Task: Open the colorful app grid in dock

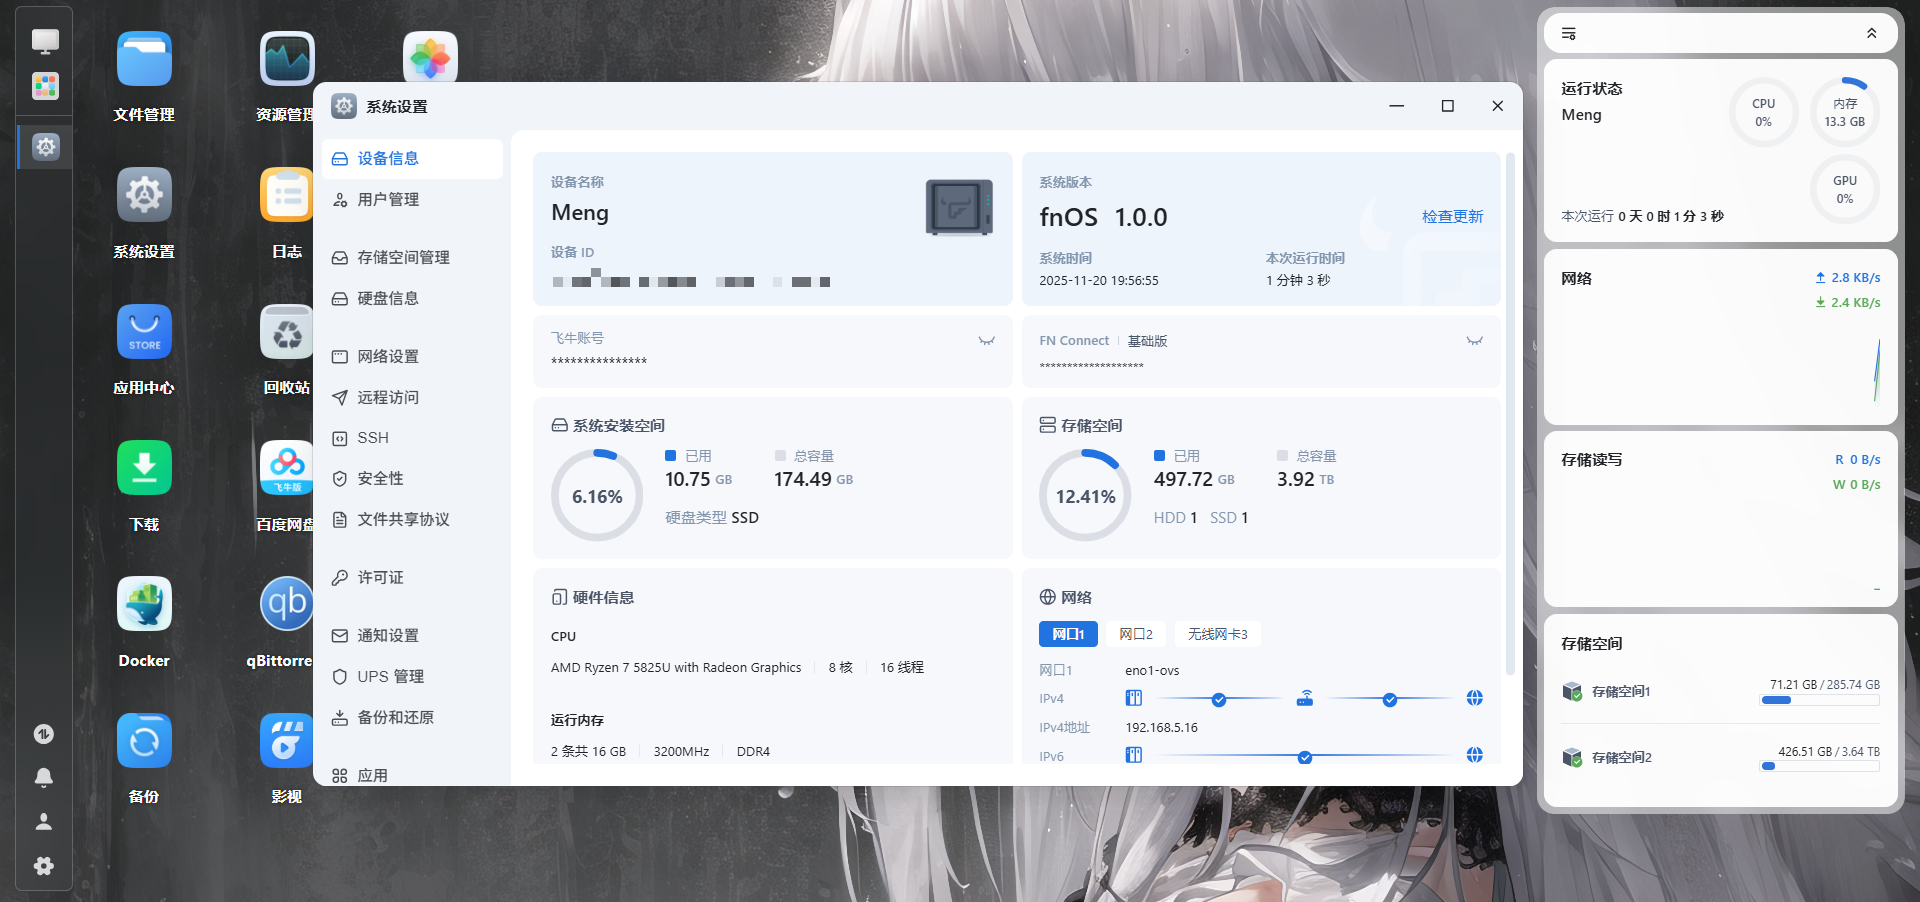Action: (45, 86)
